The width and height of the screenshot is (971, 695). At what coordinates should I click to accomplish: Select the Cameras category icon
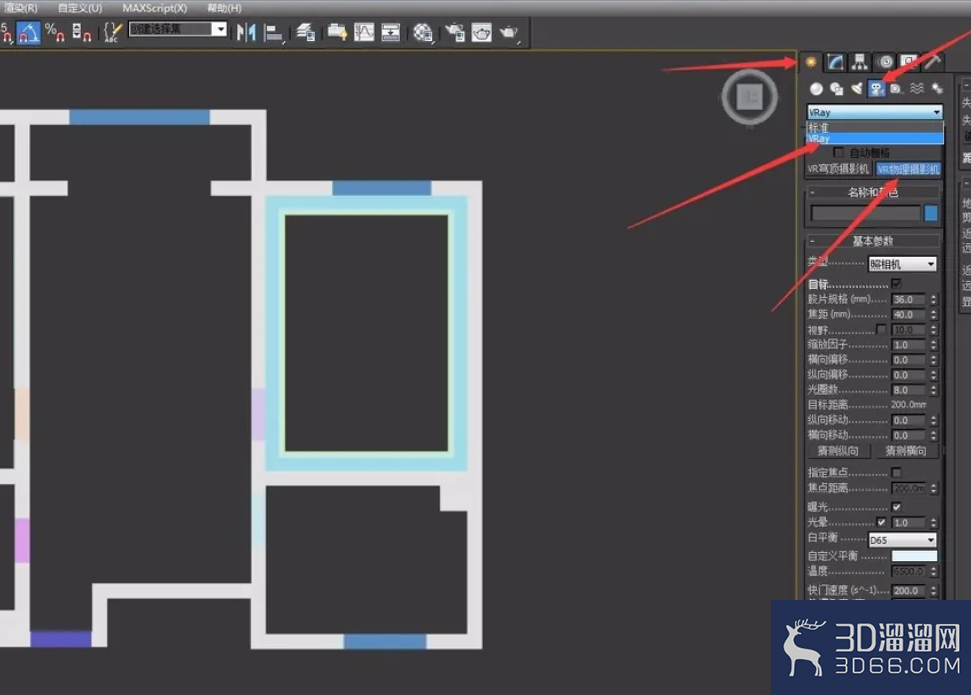(876, 89)
